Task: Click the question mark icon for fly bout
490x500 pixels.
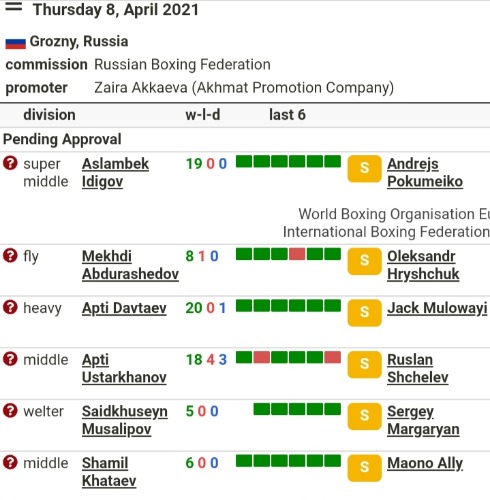Action: [10, 256]
